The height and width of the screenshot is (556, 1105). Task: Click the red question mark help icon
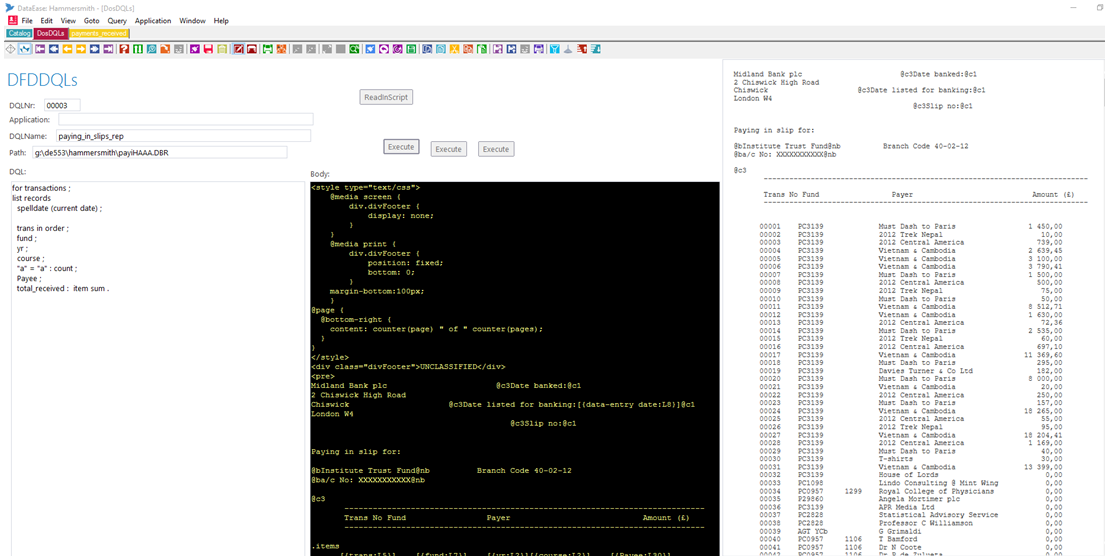(124, 49)
